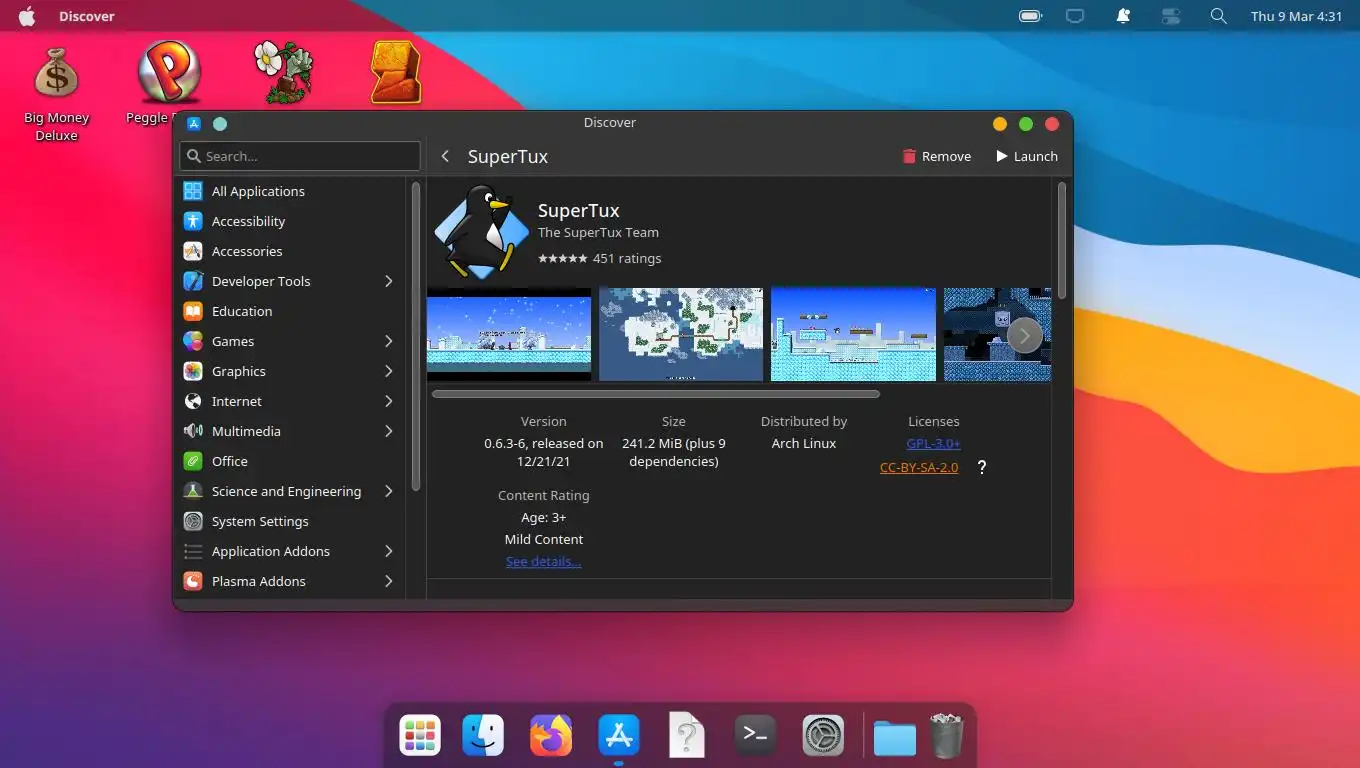The width and height of the screenshot is (1360, 768).
Task: Click the Multimedia speaker icon
Action: (x=193, y=431)
